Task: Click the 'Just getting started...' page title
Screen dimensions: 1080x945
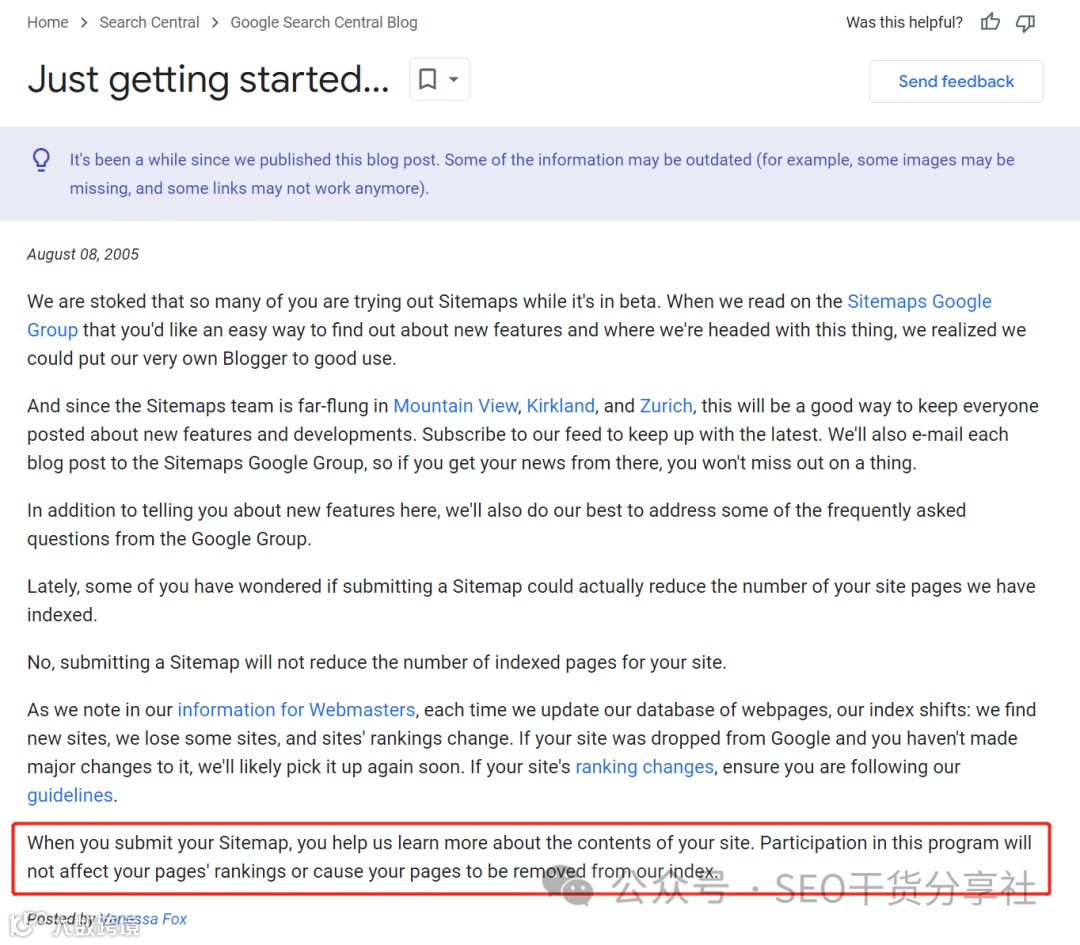Action: click(208, 79)
